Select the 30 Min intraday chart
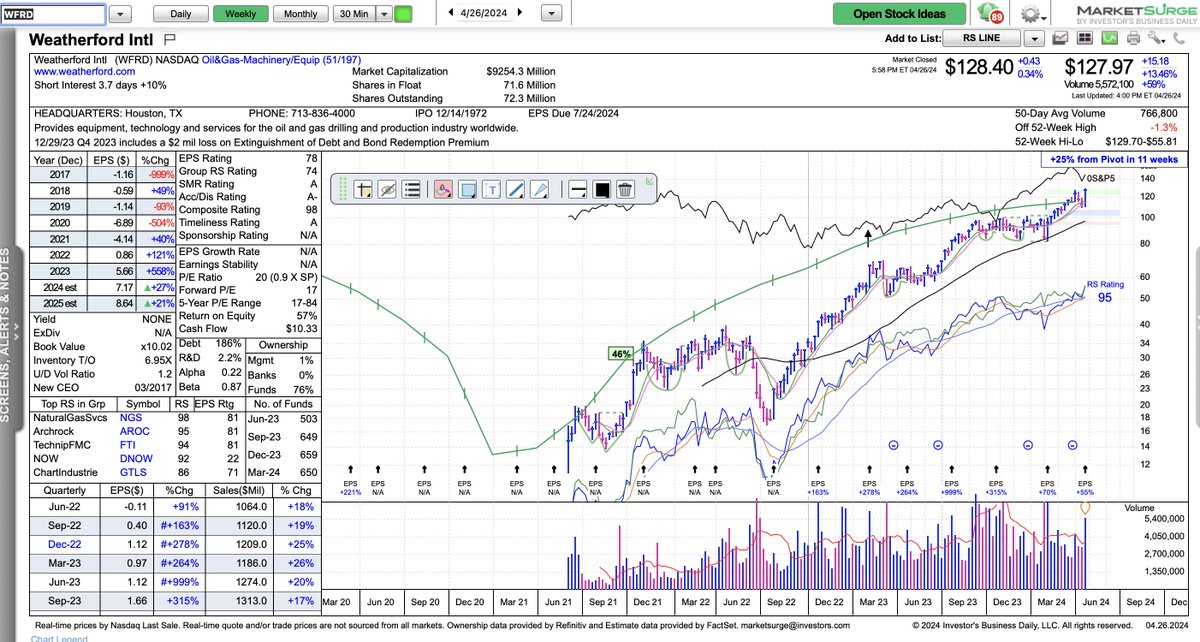Screen dimensions: 1200x642 tap(352, 14)
